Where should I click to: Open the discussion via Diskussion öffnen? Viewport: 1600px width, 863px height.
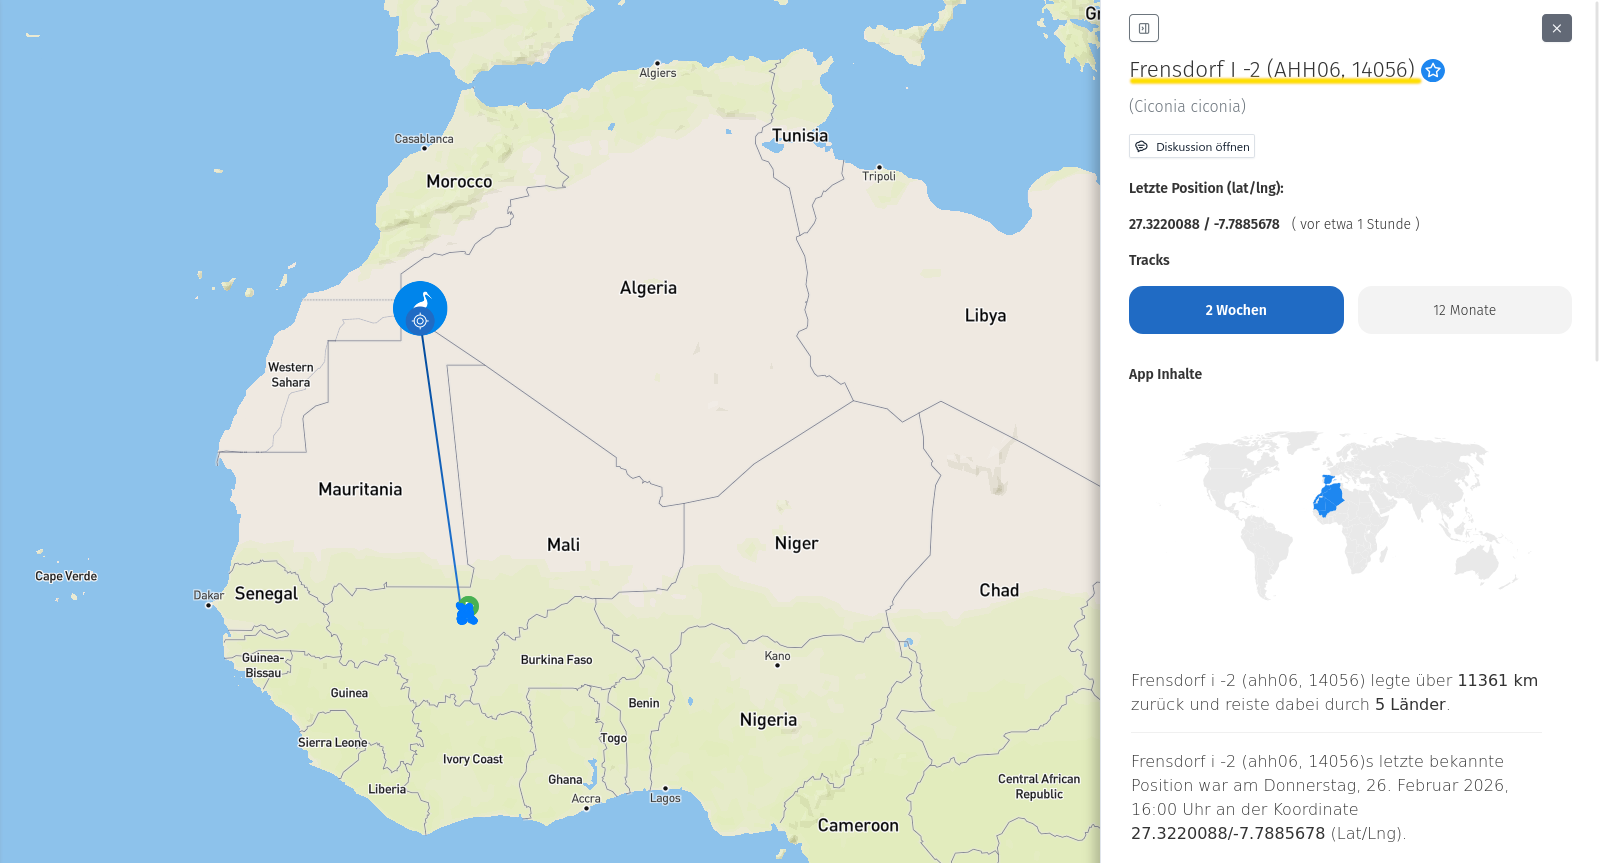click(x=1192, y=147)
